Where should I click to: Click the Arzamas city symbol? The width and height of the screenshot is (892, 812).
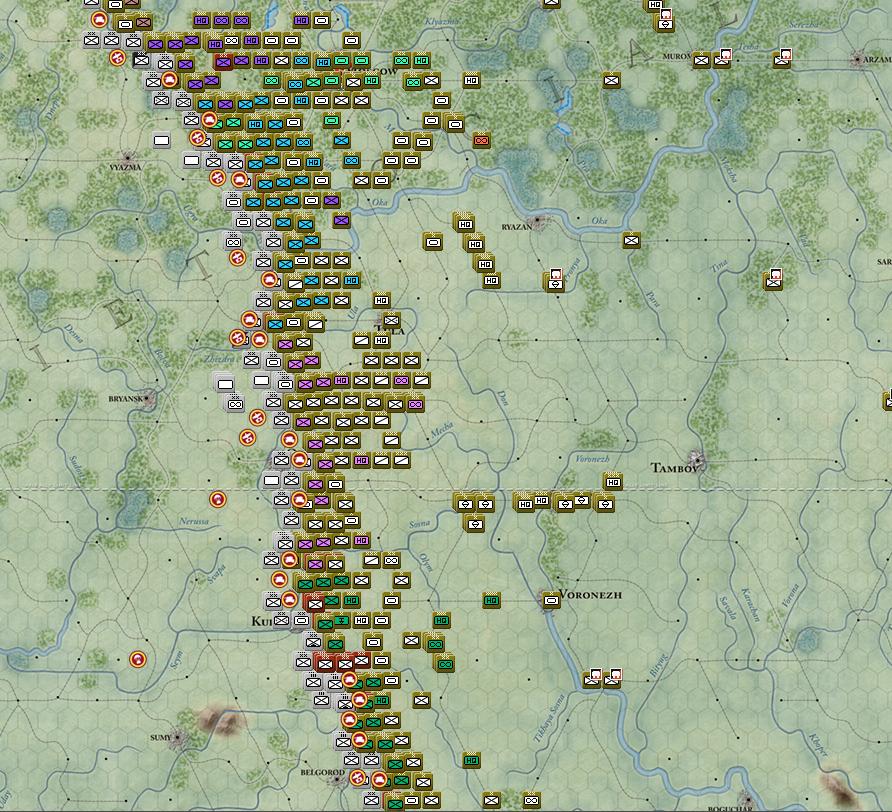click(857, 59)
